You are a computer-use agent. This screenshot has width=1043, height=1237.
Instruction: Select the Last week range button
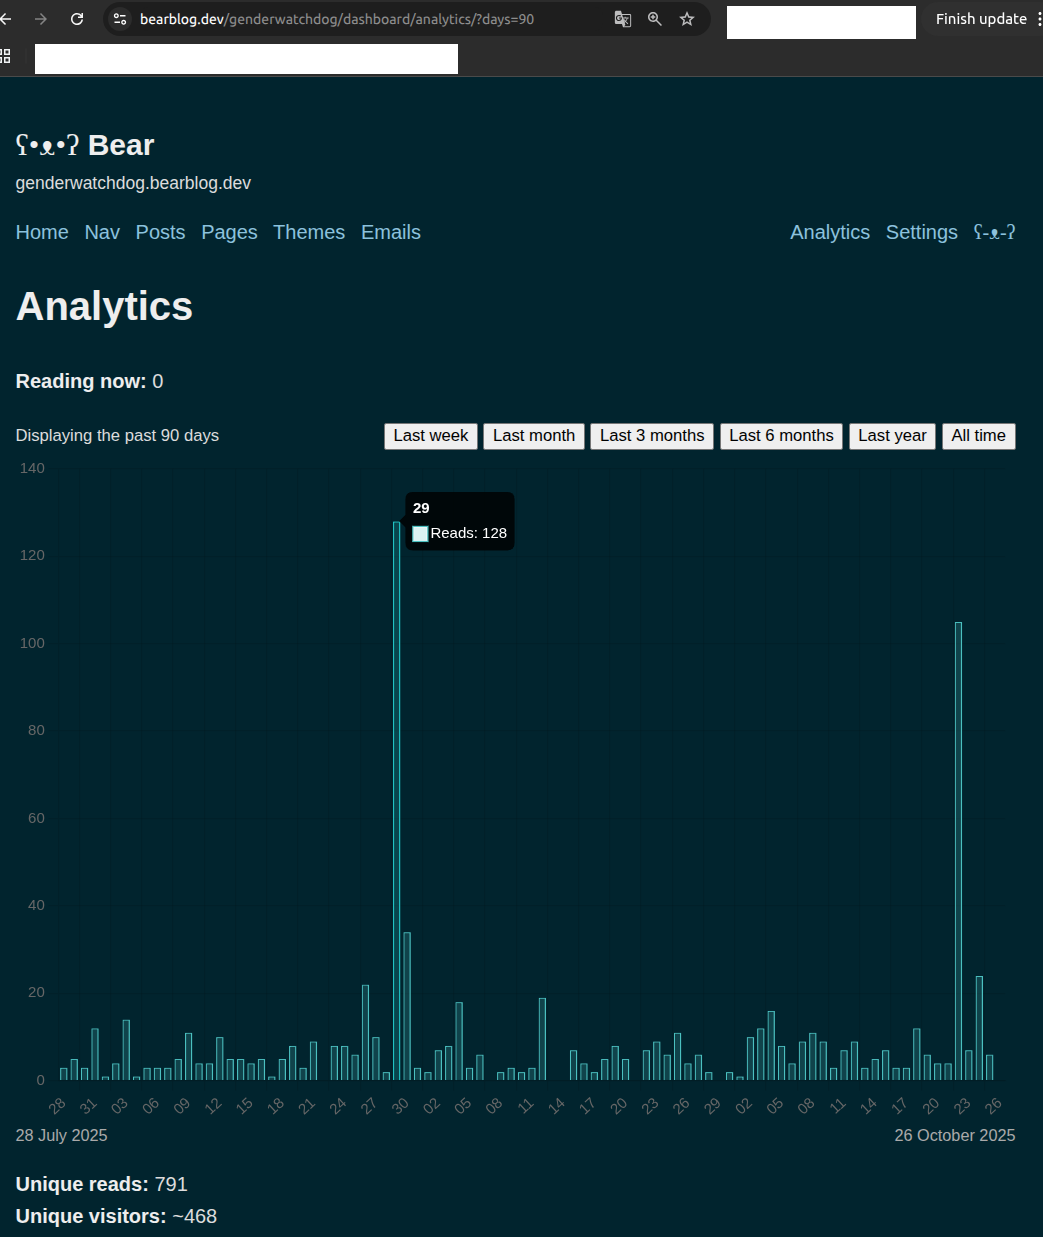[430, 436]
